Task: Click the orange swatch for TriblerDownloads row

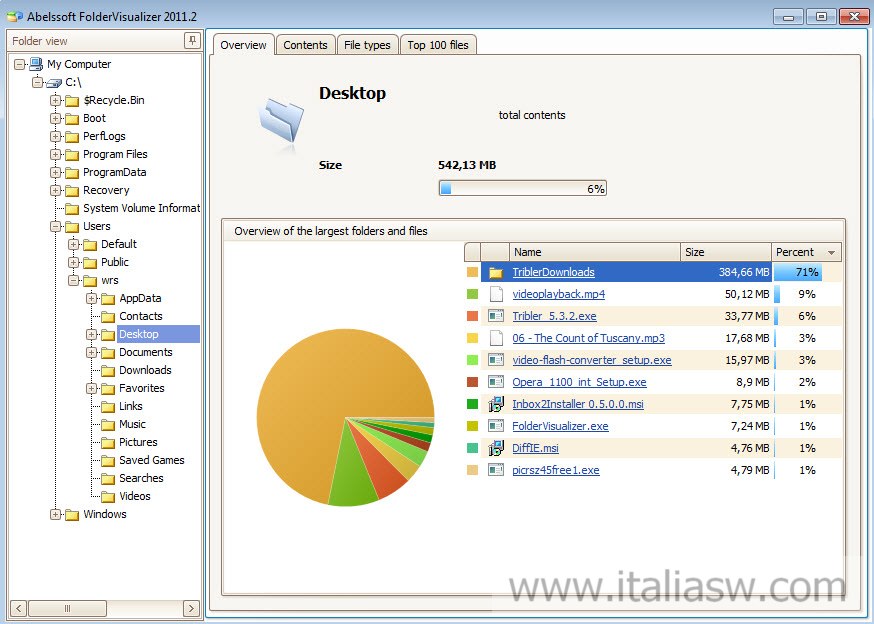Action: (472, 272)
